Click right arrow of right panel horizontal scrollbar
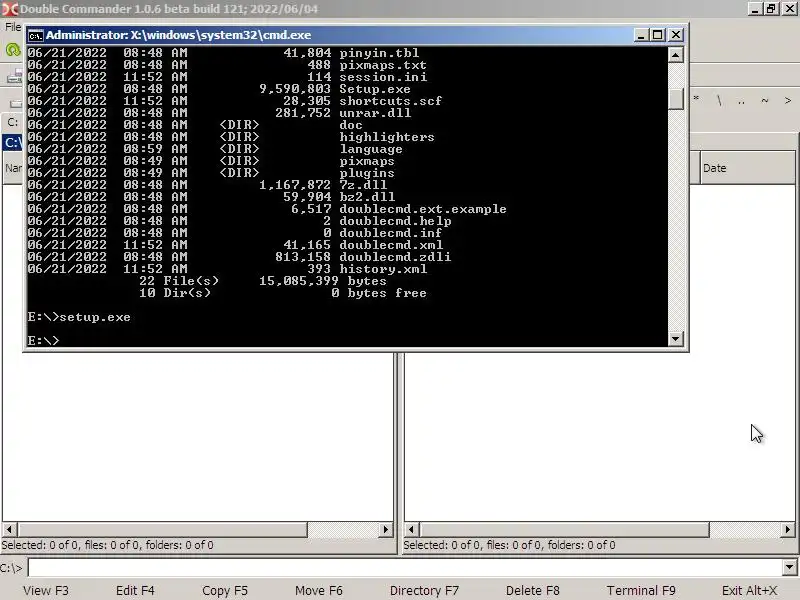Screen dimensions: 800x600 tap(788, 530)
